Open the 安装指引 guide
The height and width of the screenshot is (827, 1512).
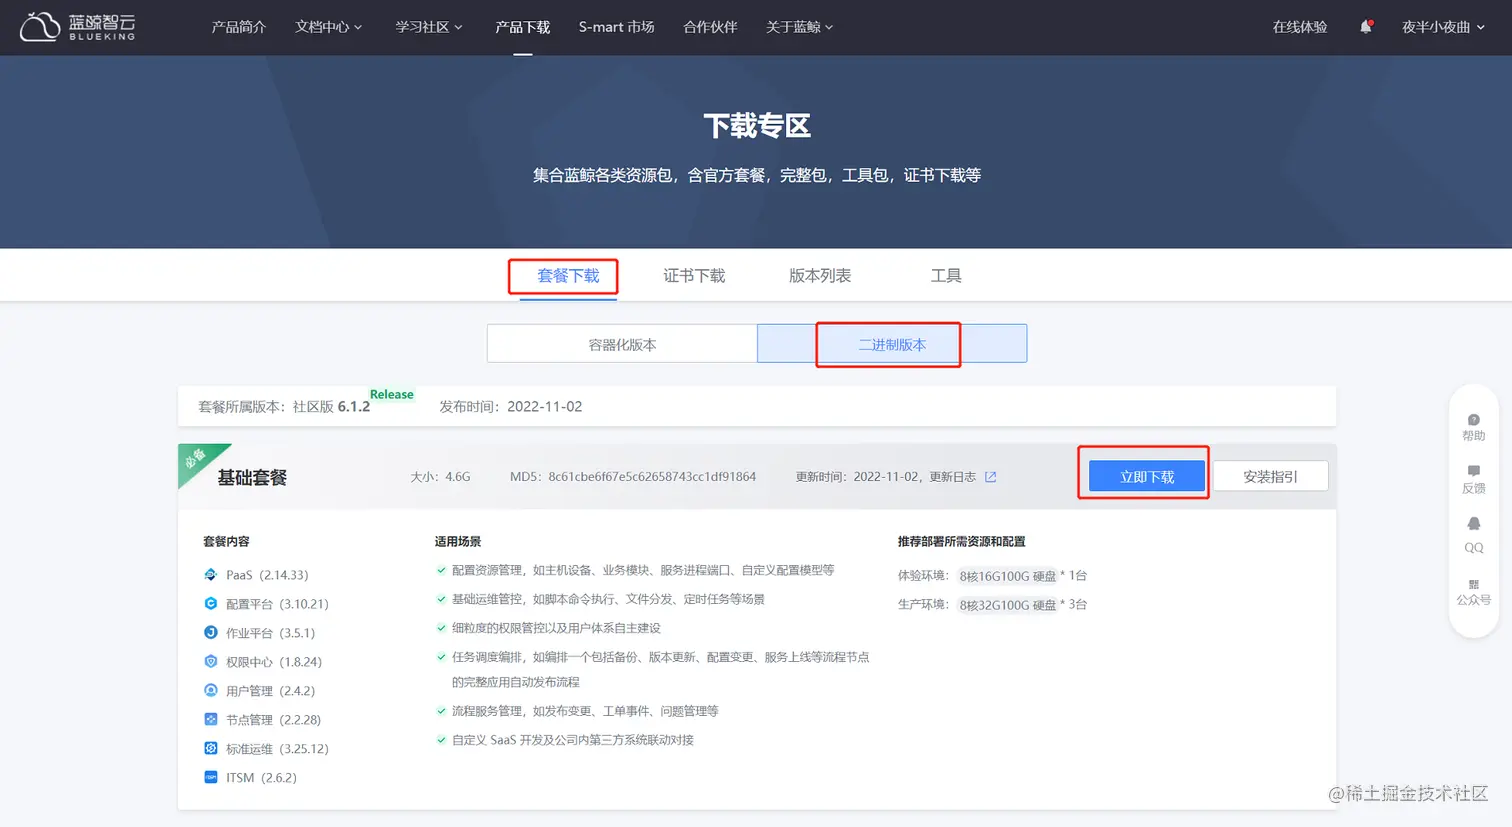click(x=1270, y=477)
